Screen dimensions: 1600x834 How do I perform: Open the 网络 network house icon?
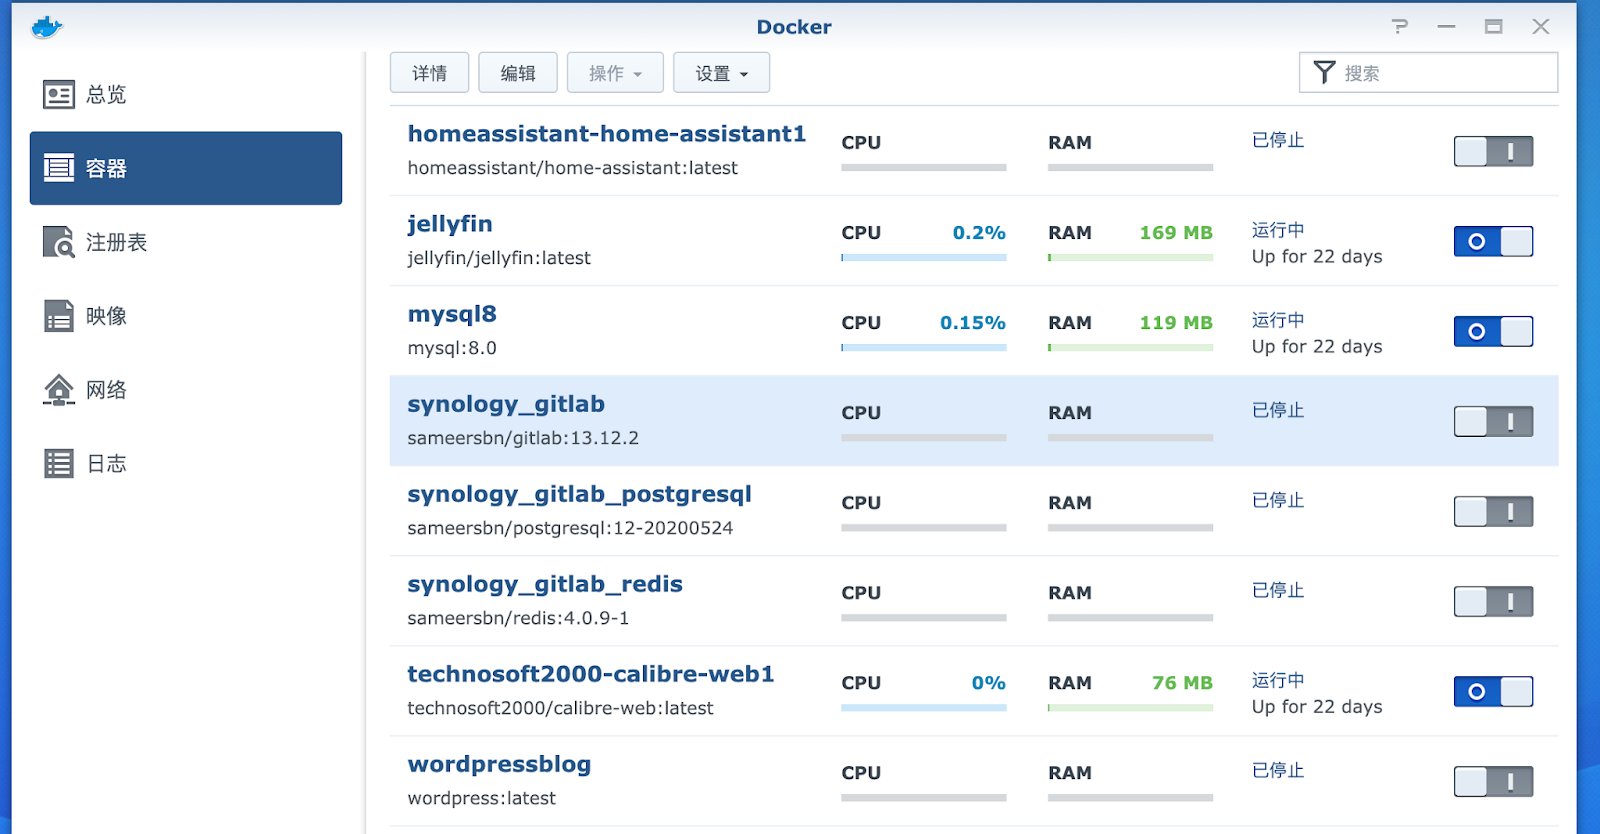pos(59,390)
